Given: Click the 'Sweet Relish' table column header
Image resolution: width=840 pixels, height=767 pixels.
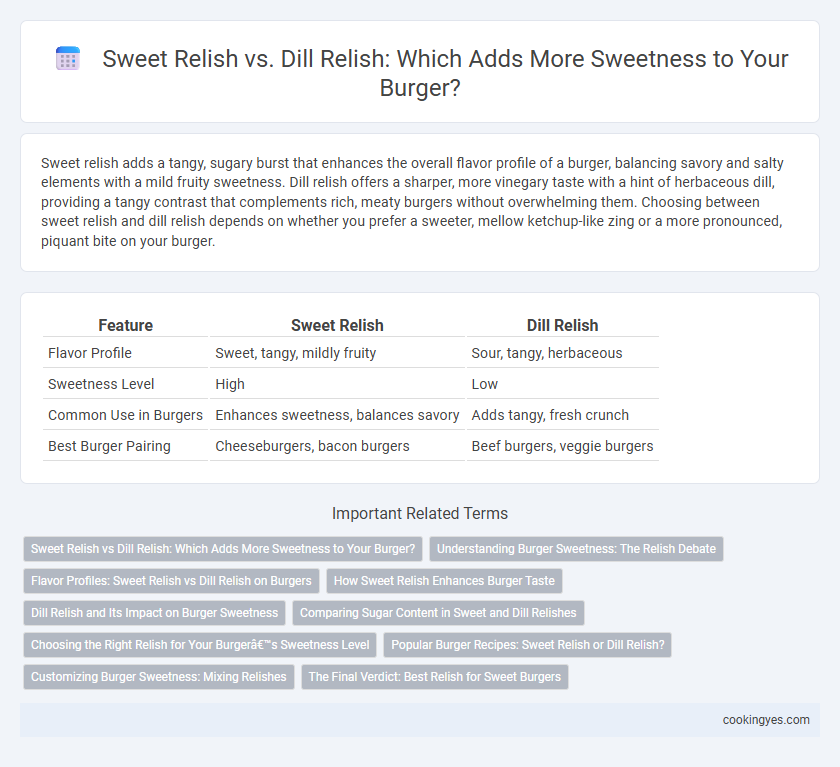Looking at the screenshot, I should coord(337,325).
